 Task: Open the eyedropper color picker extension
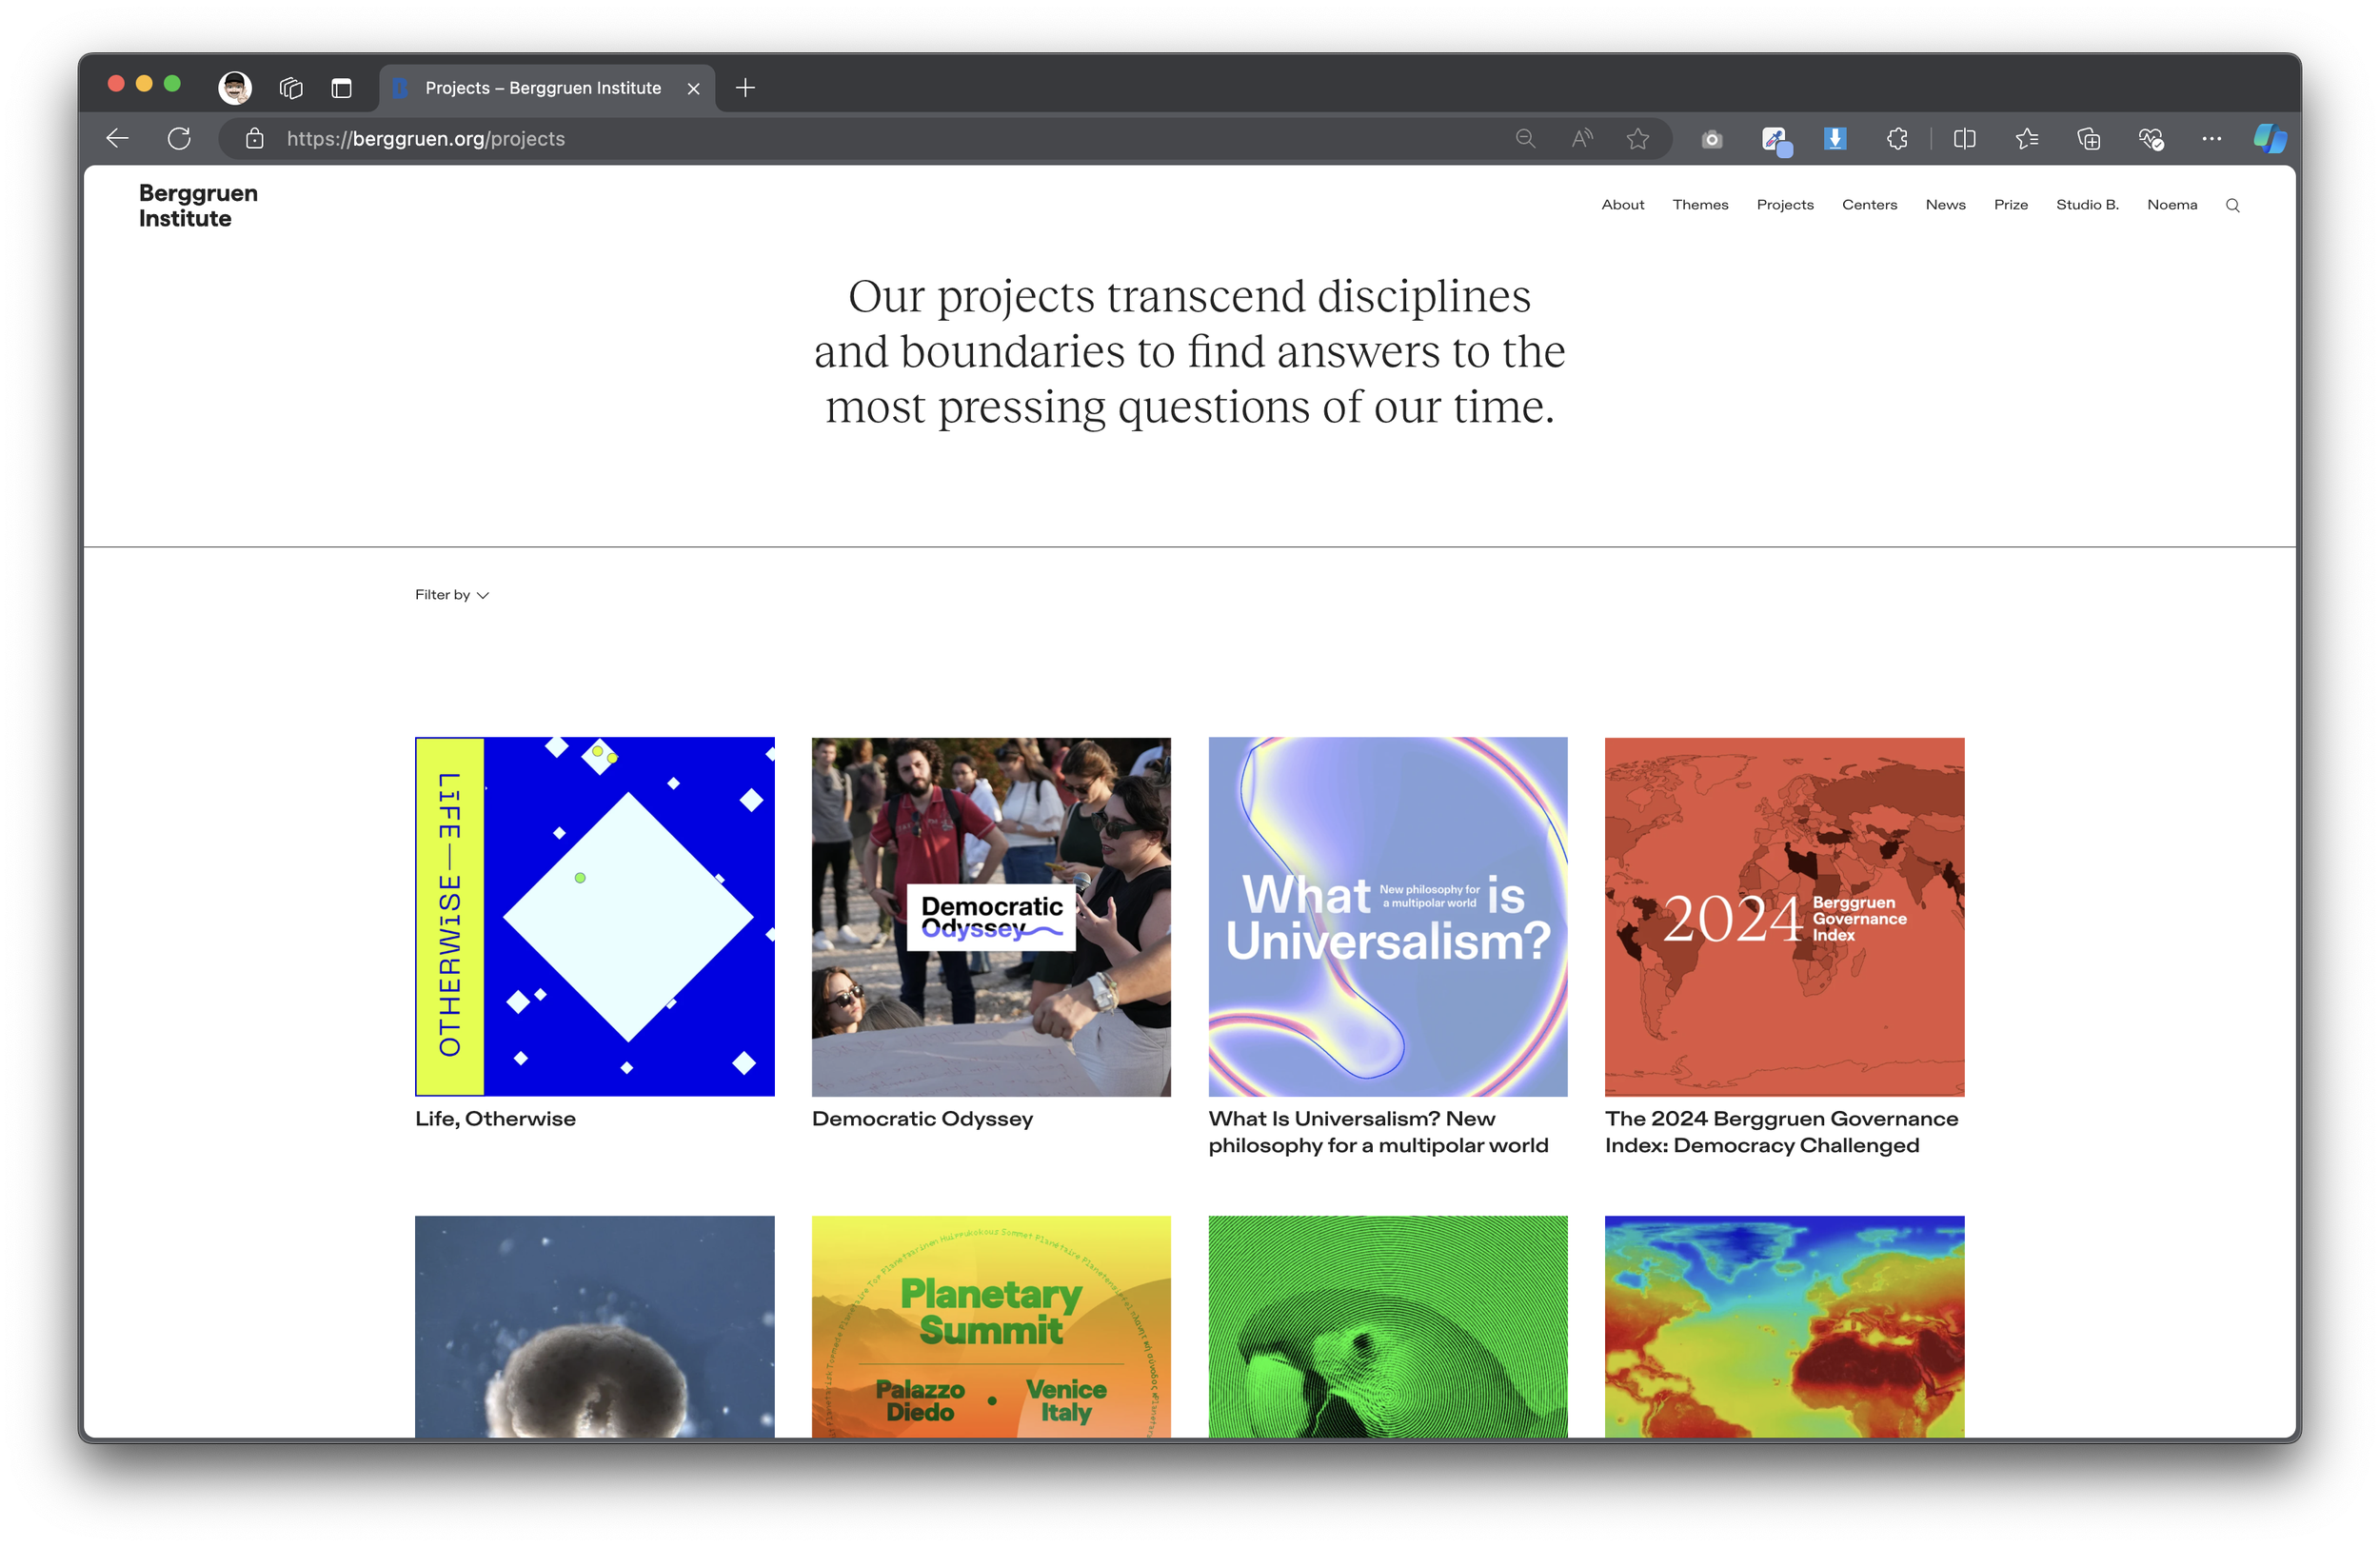(1775, 139)
